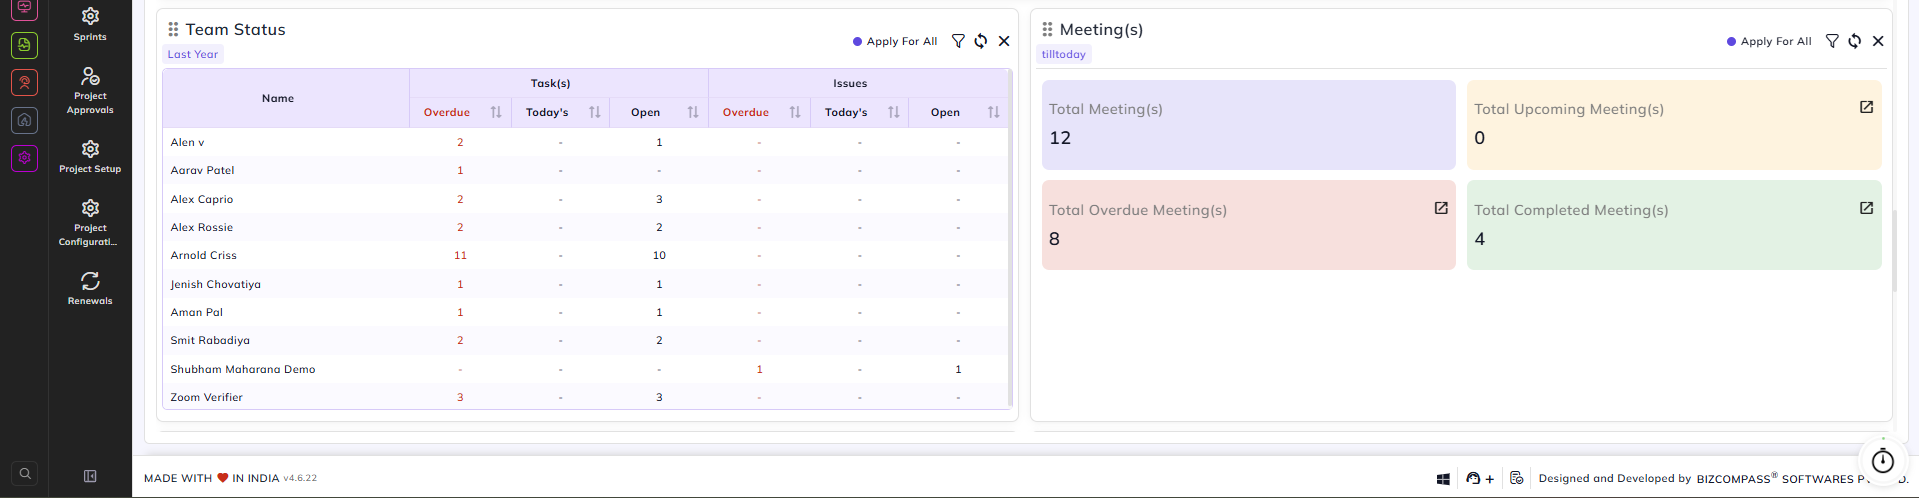
Task: Open Total Upcoming Meeting(s) external link icon
Action: tap(1866, 107)
